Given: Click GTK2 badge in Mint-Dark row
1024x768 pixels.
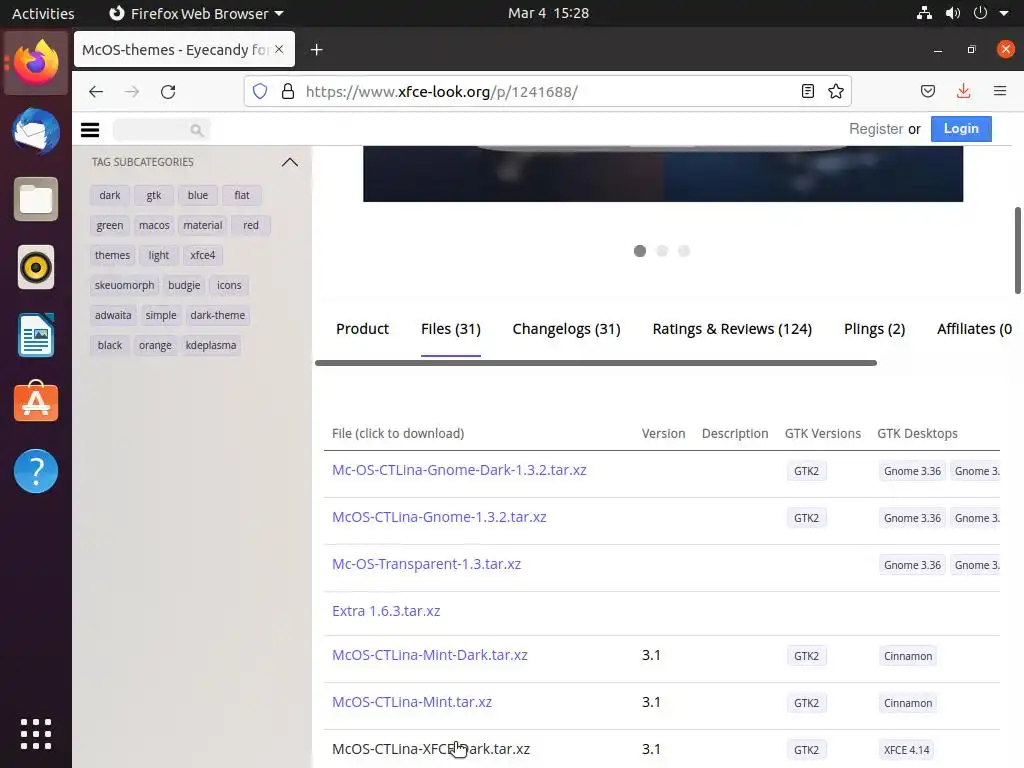Looking at the screenshot, I should point(807,656).
